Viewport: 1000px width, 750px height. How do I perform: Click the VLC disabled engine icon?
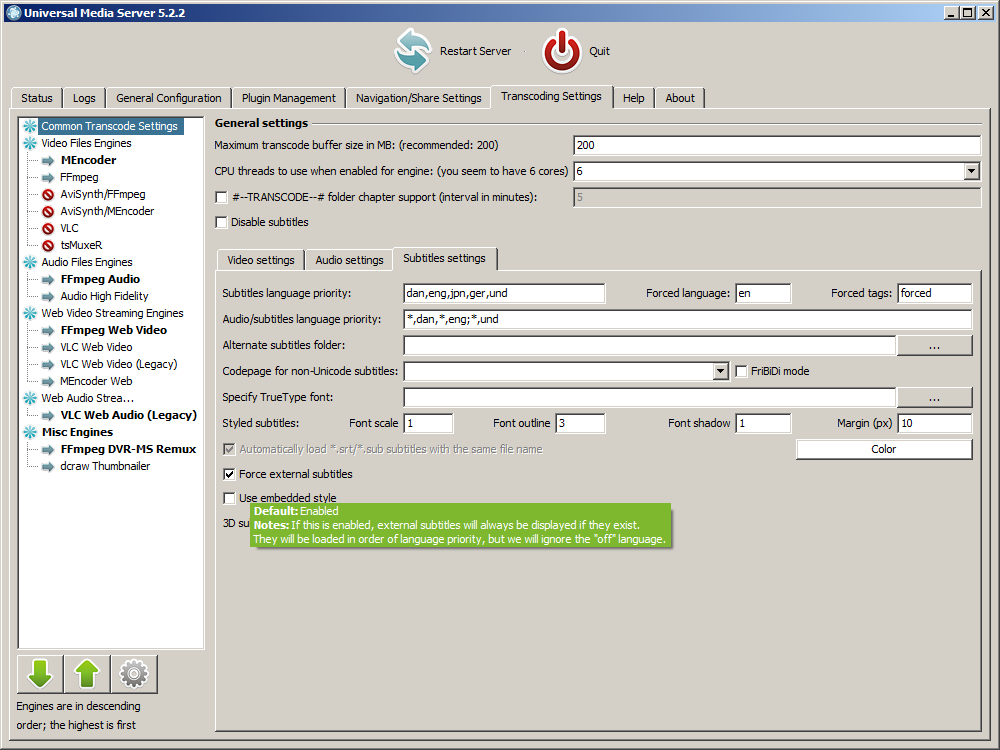coord(48,228)
